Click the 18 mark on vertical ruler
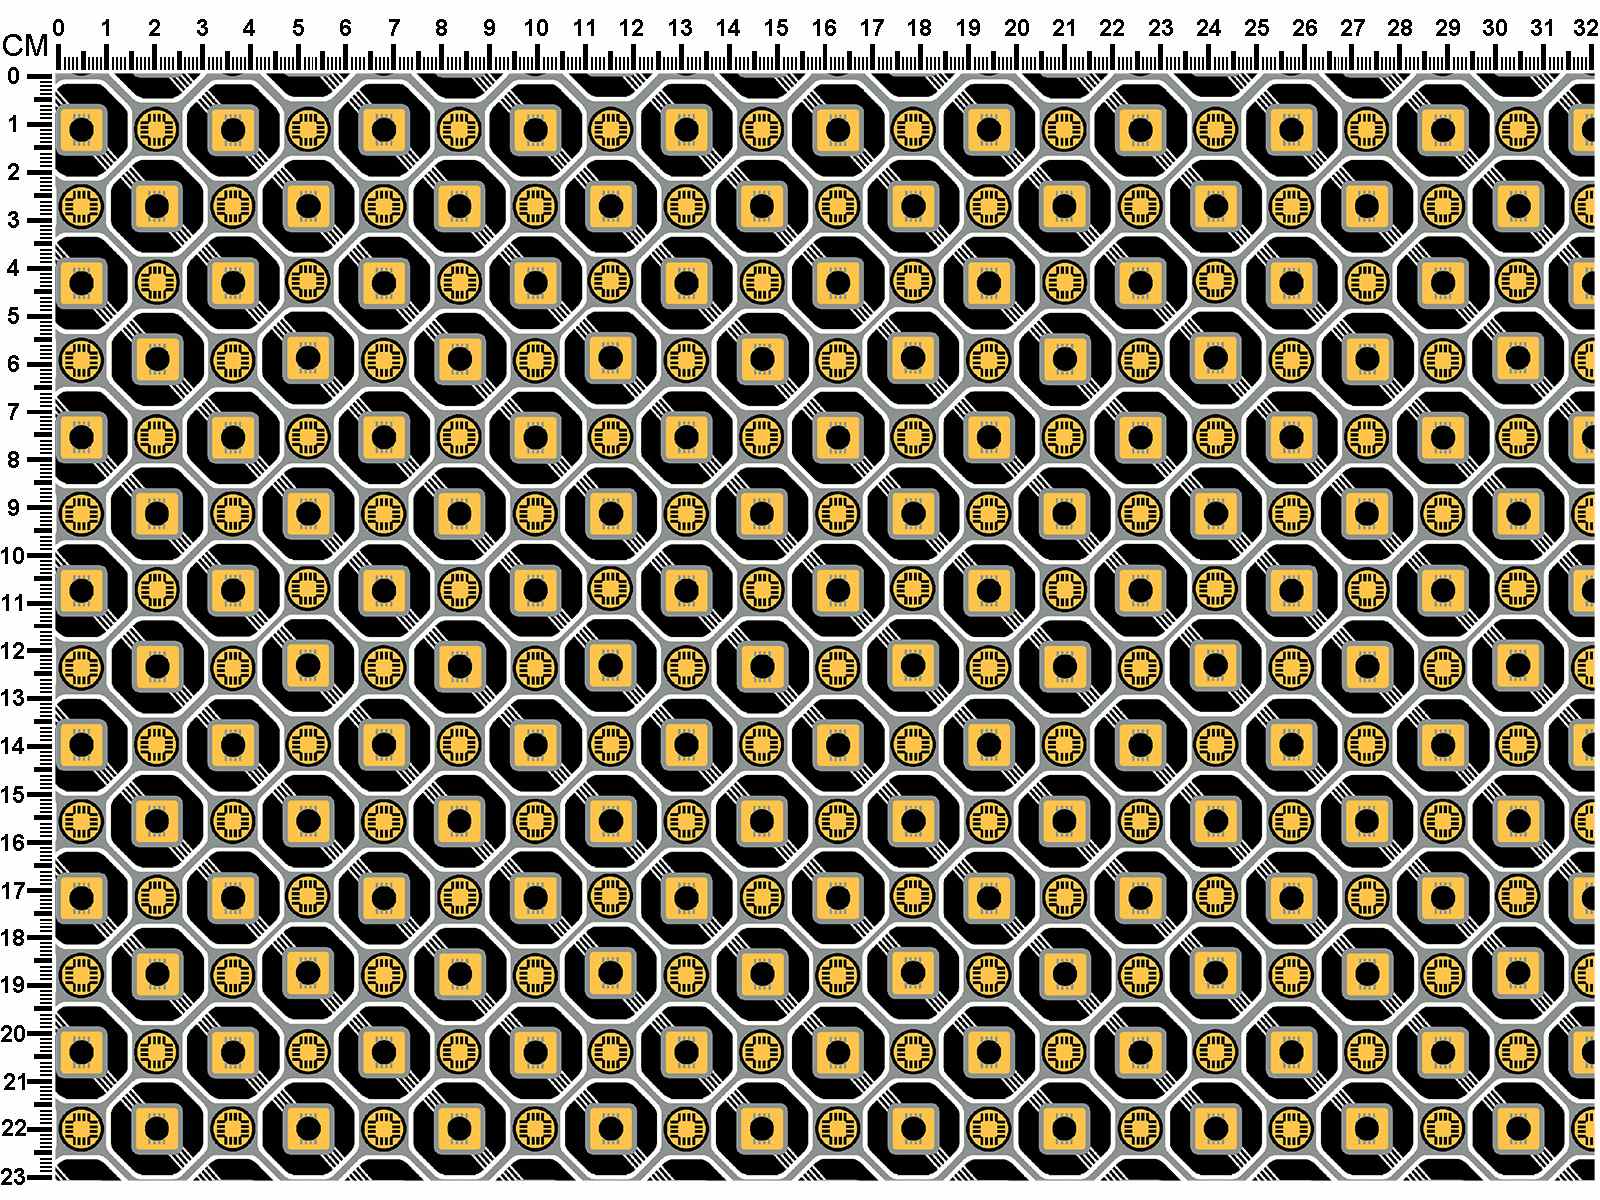 tap(13, 938)
